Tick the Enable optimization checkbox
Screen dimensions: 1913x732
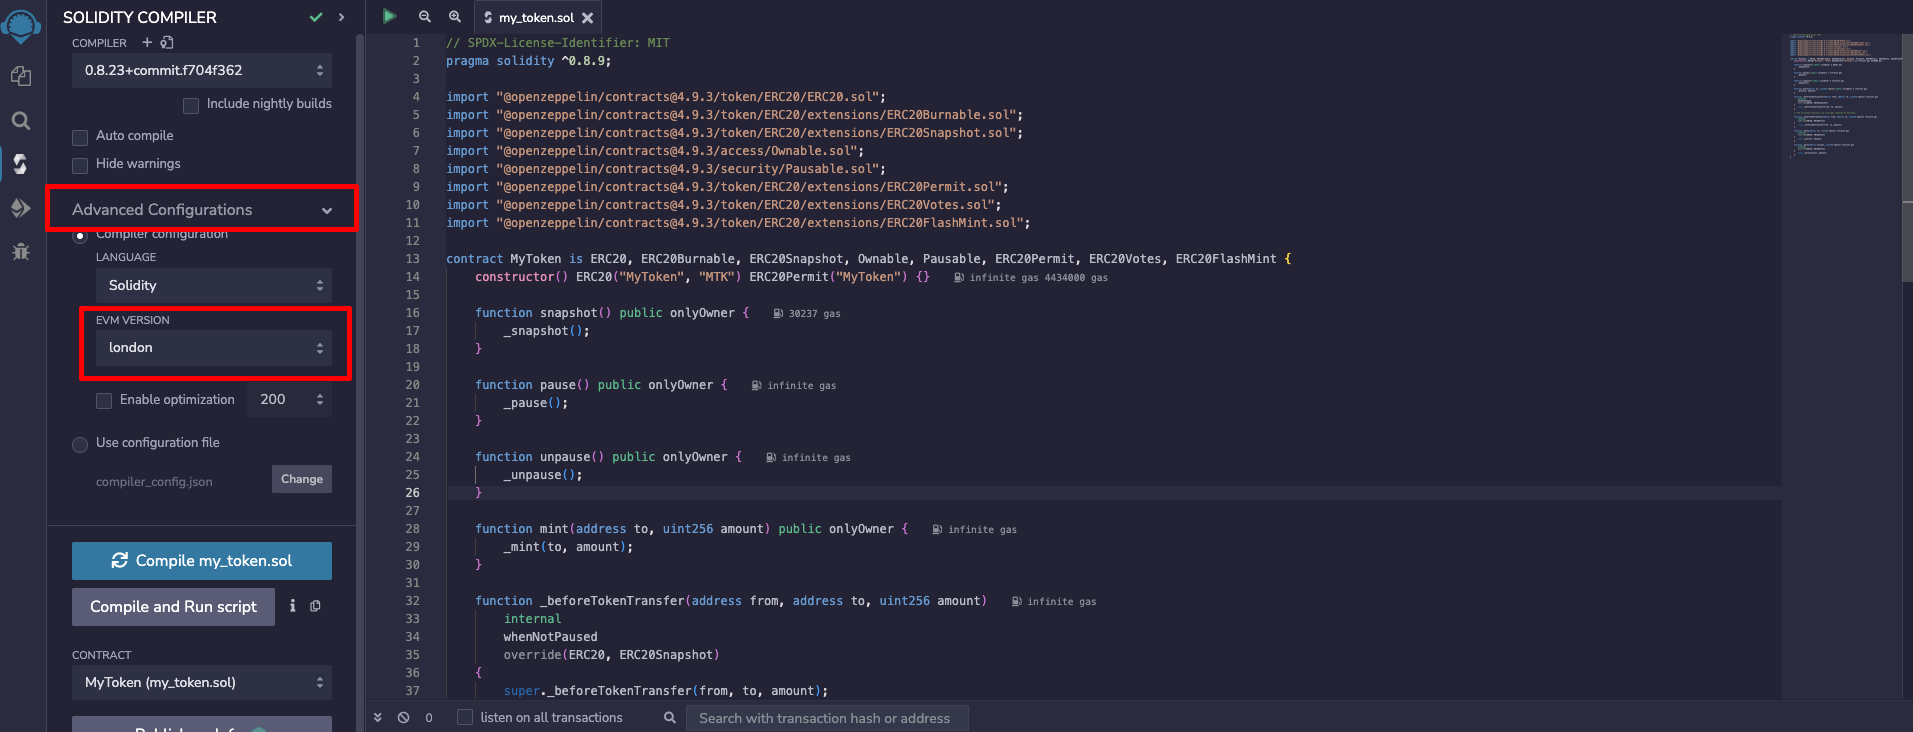(x=104, y=400)
